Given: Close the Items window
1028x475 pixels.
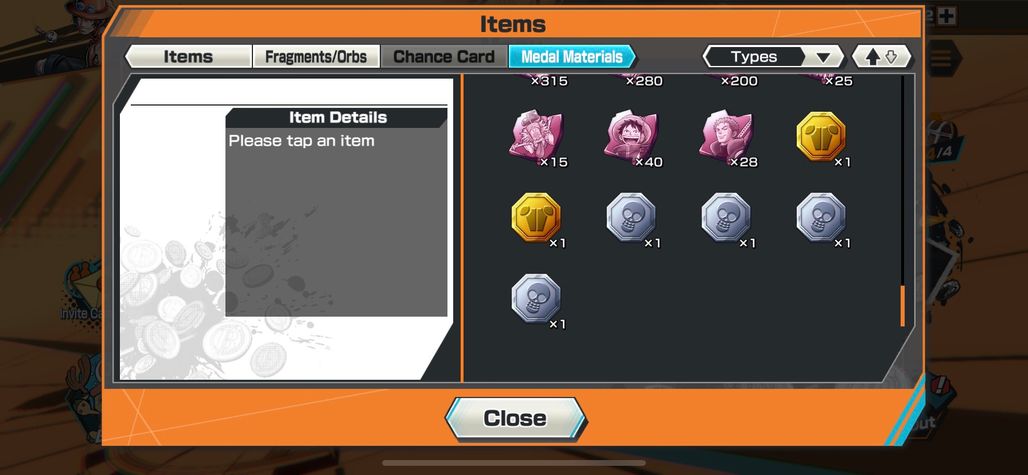Looking at the screenshot, I should (515, 419).
